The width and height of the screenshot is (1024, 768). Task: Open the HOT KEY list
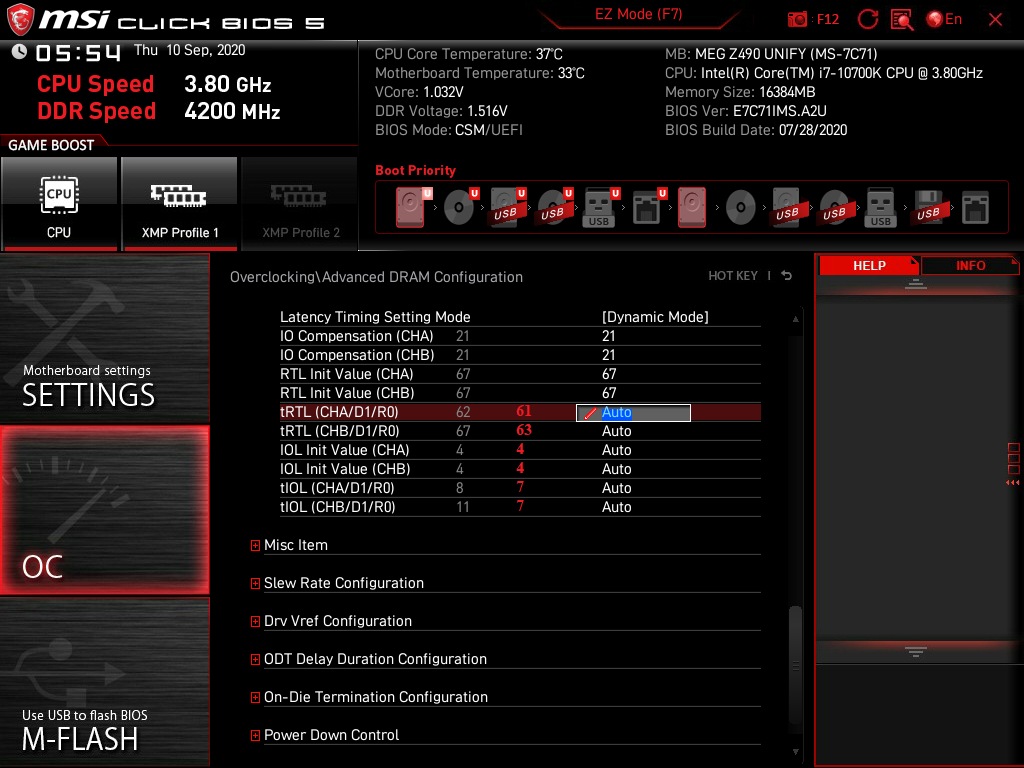tap(733, 276)
